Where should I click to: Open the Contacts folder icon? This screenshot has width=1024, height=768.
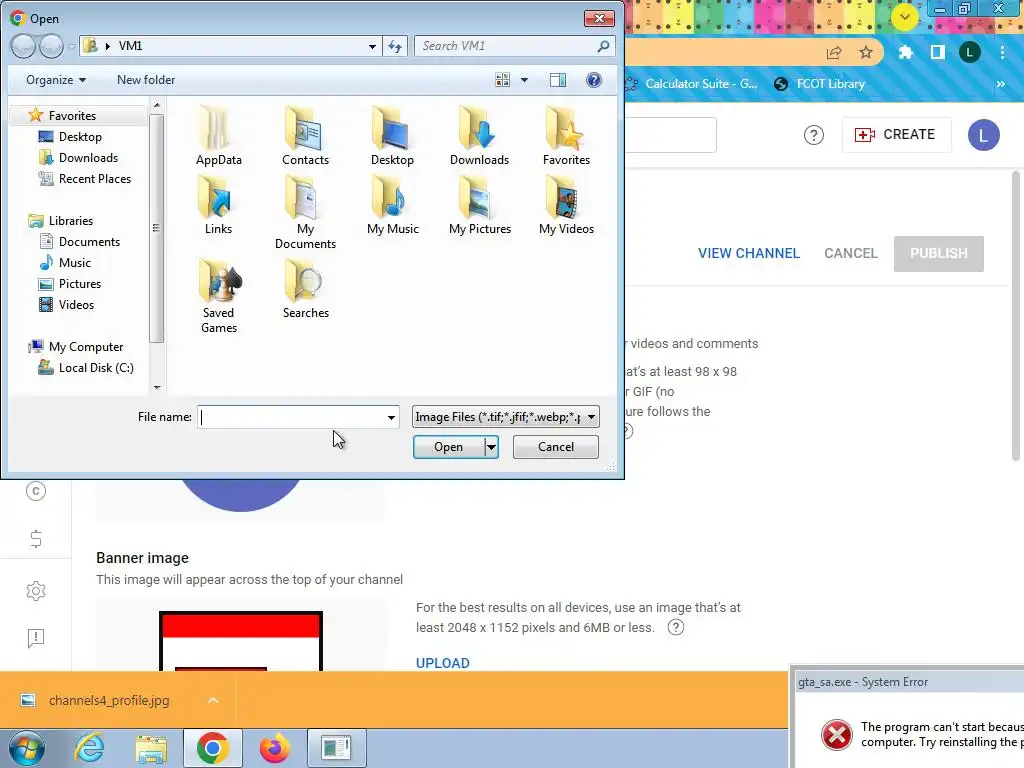pos(305,136)
